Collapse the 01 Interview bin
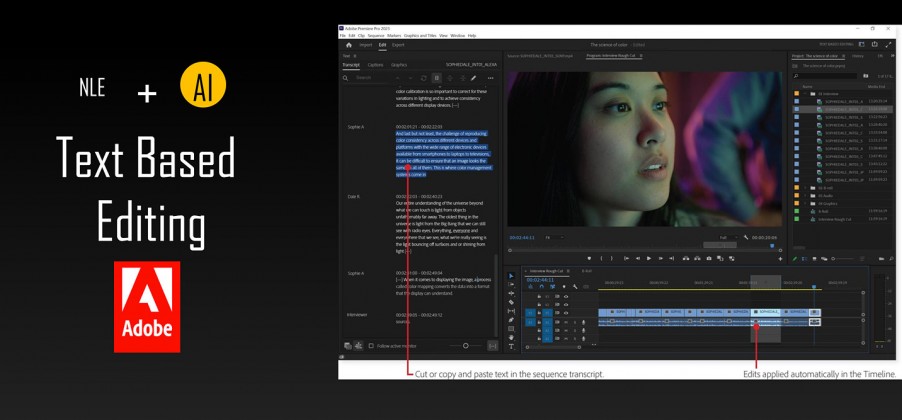Image resolution: width=902 pixels, height=420 pixels. 805,94
